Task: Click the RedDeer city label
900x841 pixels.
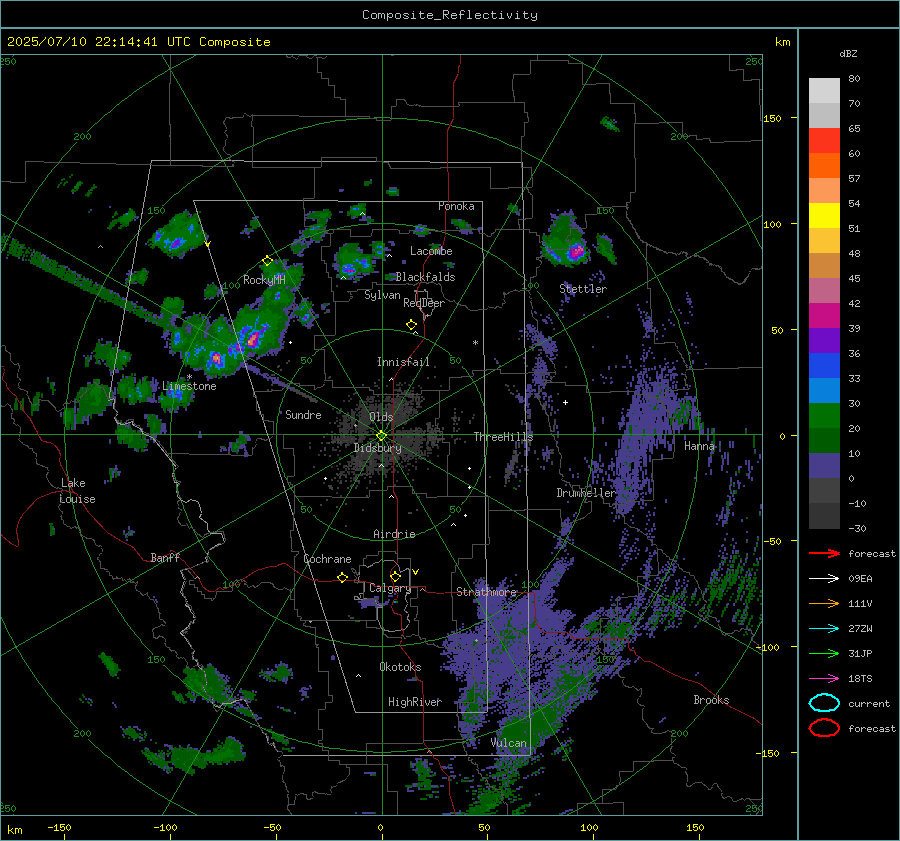Action: [424, 303]
